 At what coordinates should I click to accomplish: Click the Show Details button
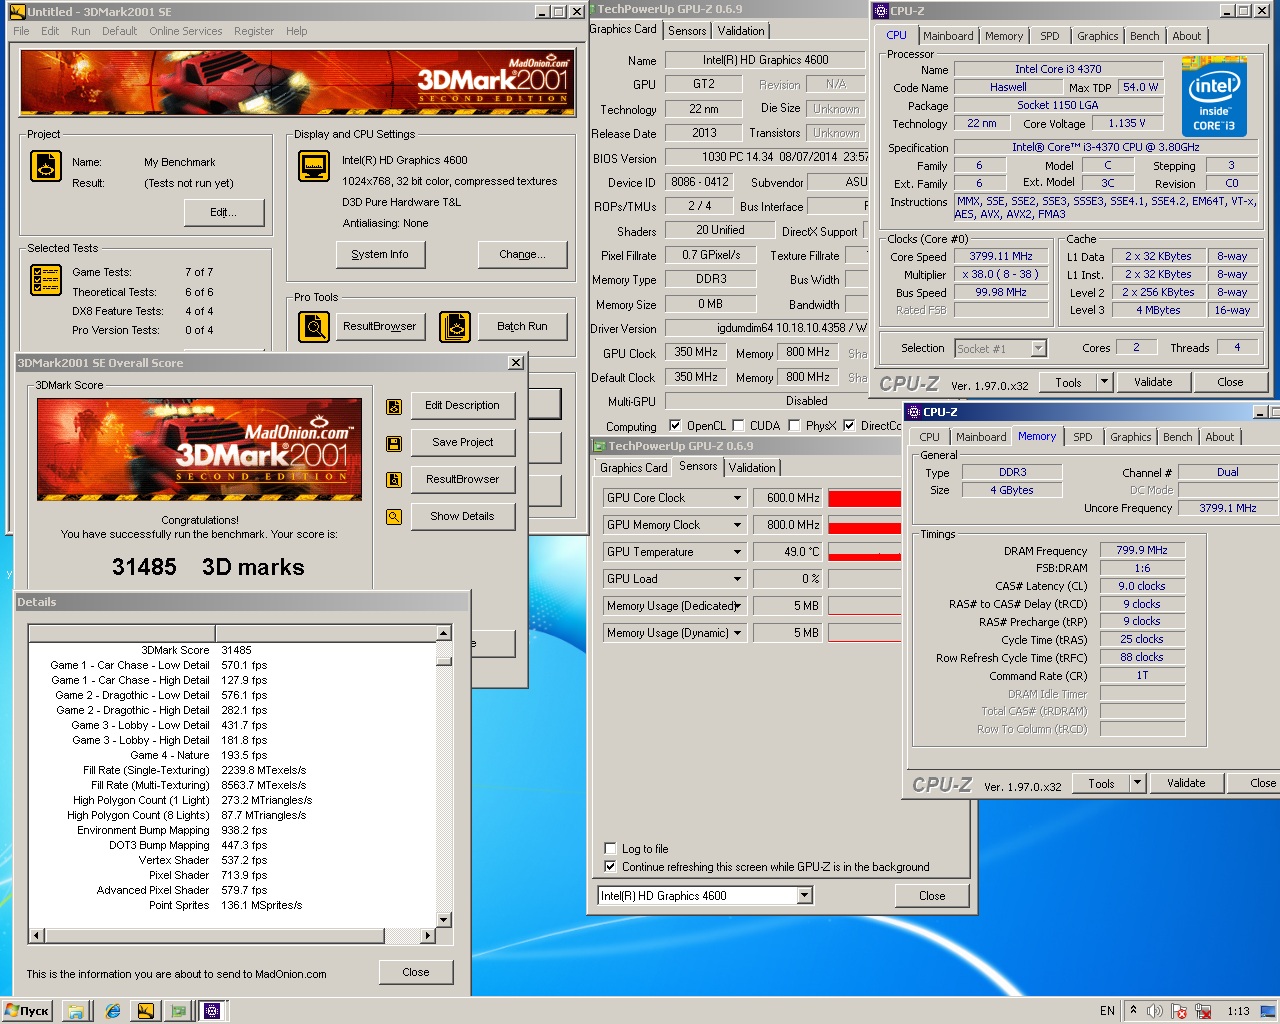[462, 517]
